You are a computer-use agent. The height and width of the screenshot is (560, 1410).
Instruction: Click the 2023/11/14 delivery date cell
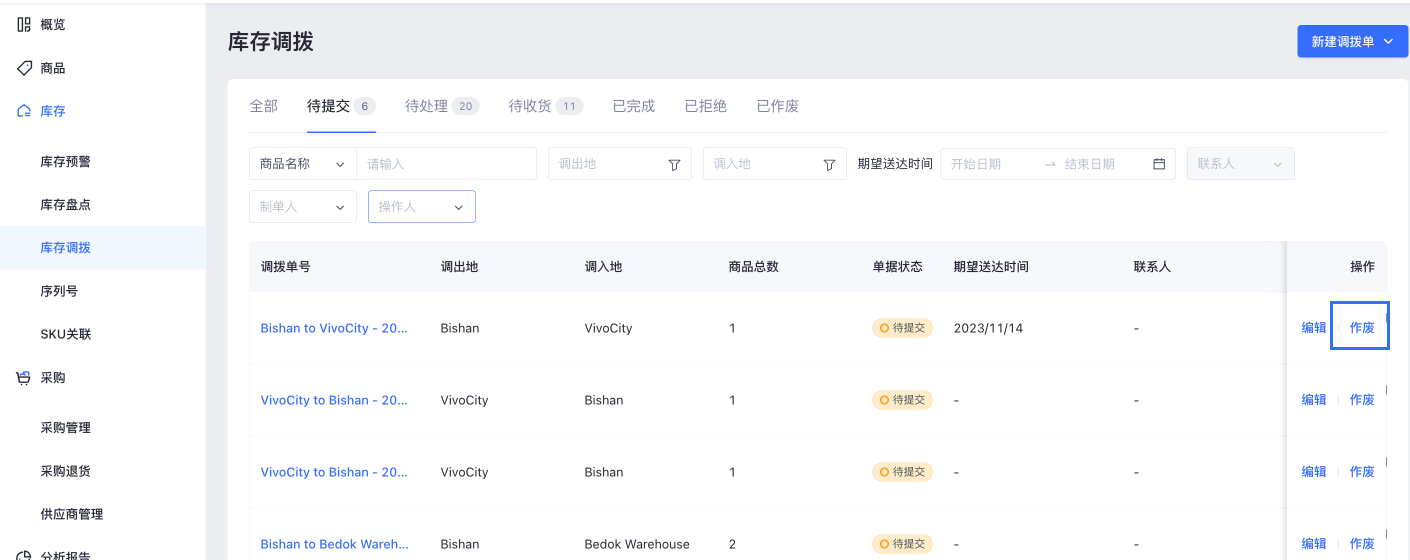click(988, 328)
